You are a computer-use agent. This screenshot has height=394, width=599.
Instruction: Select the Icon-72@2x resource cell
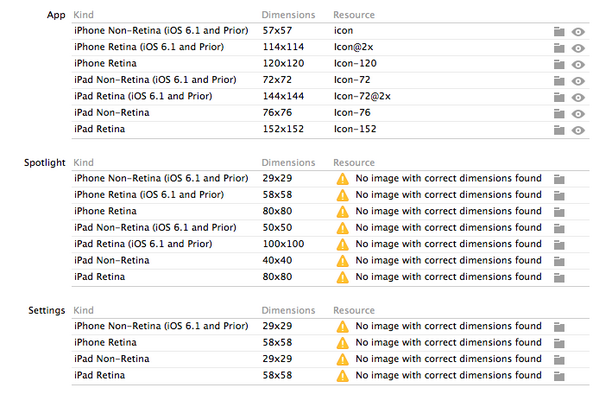pos(362,96)
